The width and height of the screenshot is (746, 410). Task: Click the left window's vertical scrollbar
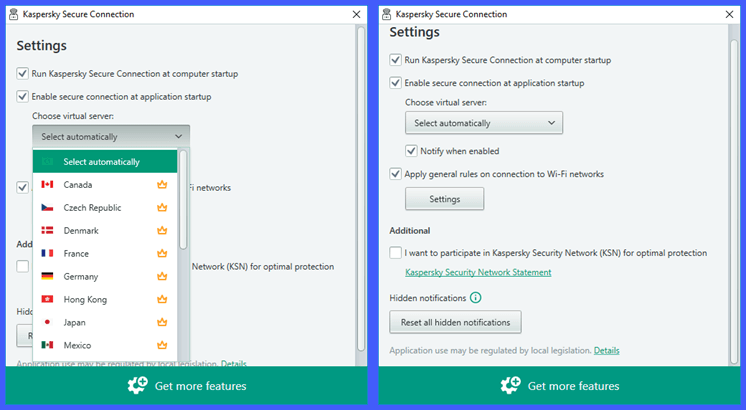point(361,188)
